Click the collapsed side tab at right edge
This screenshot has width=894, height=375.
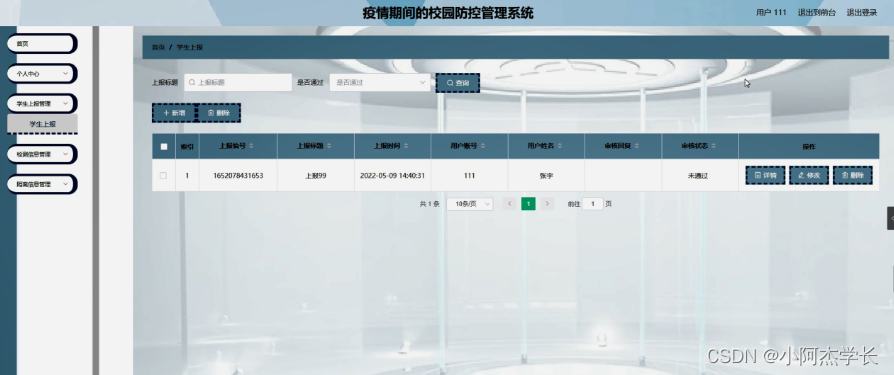[x=890, y=218]
